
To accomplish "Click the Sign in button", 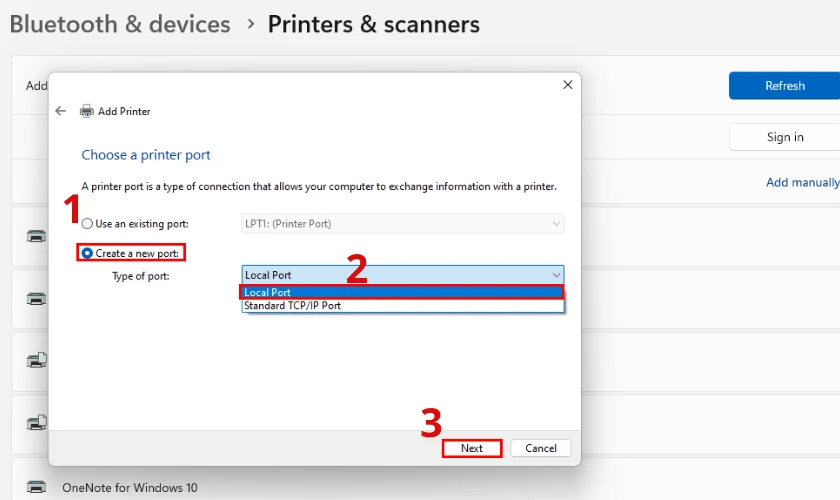I will [x=784, y=137].
